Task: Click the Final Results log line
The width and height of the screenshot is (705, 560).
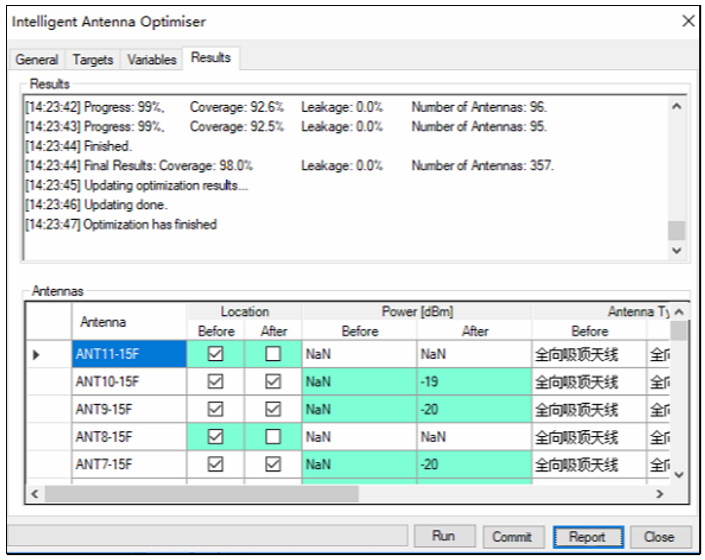Action: click(x=289, y=165)
